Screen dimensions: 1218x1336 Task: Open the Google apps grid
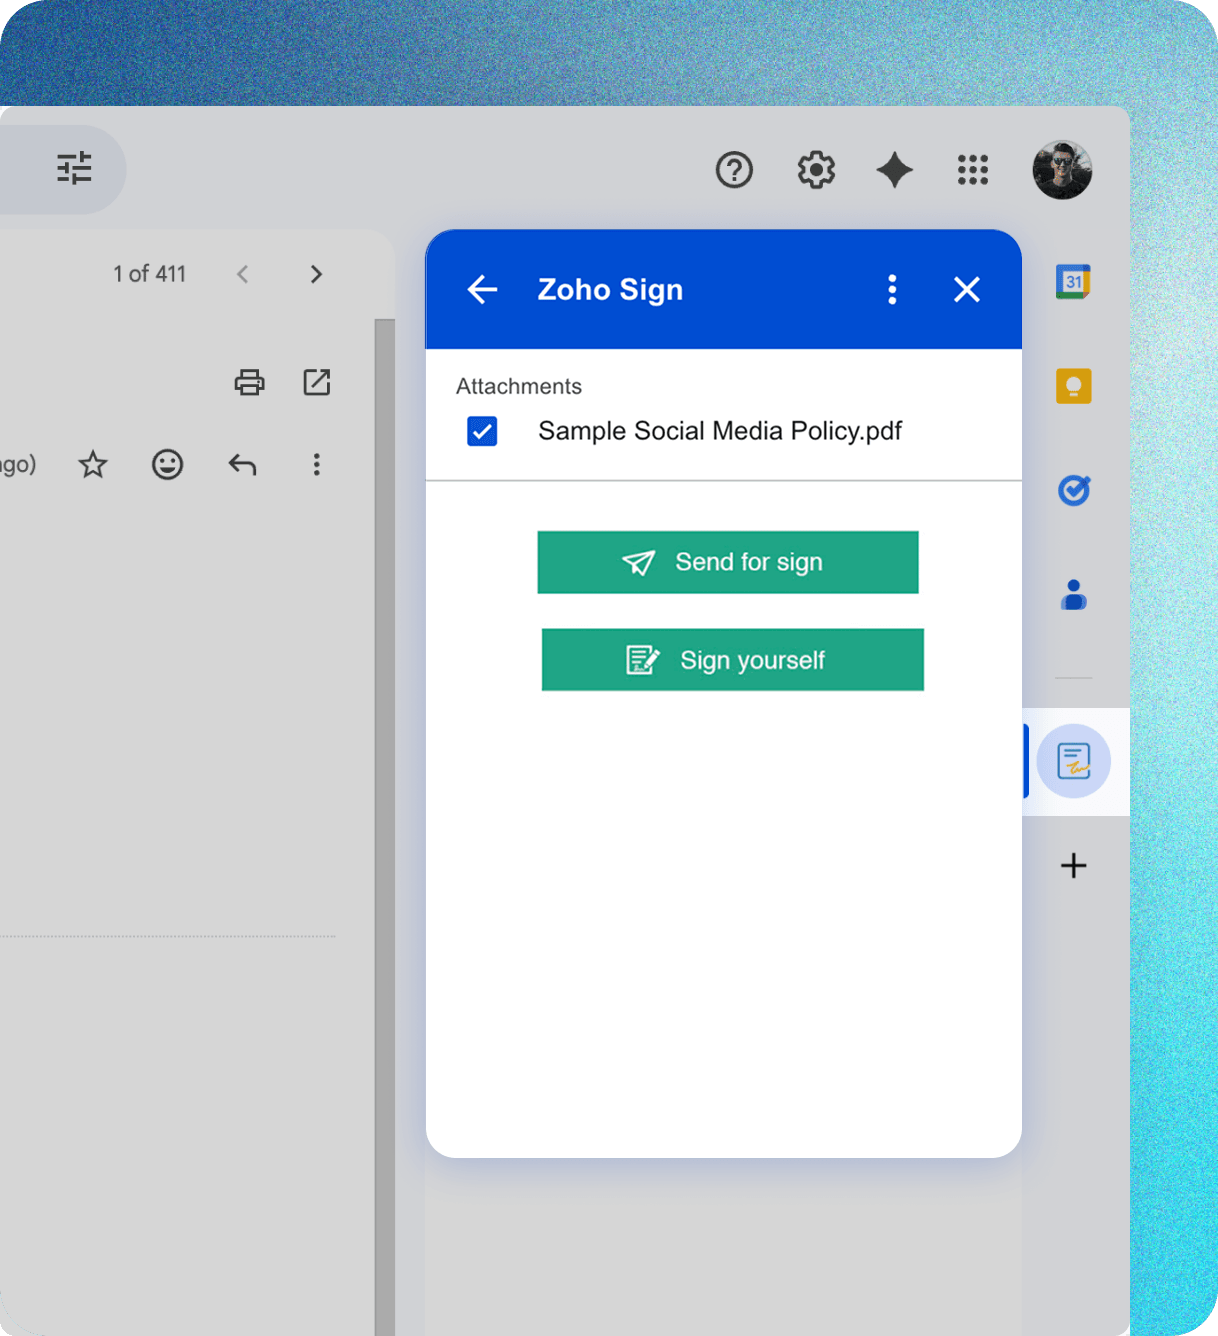972,170
